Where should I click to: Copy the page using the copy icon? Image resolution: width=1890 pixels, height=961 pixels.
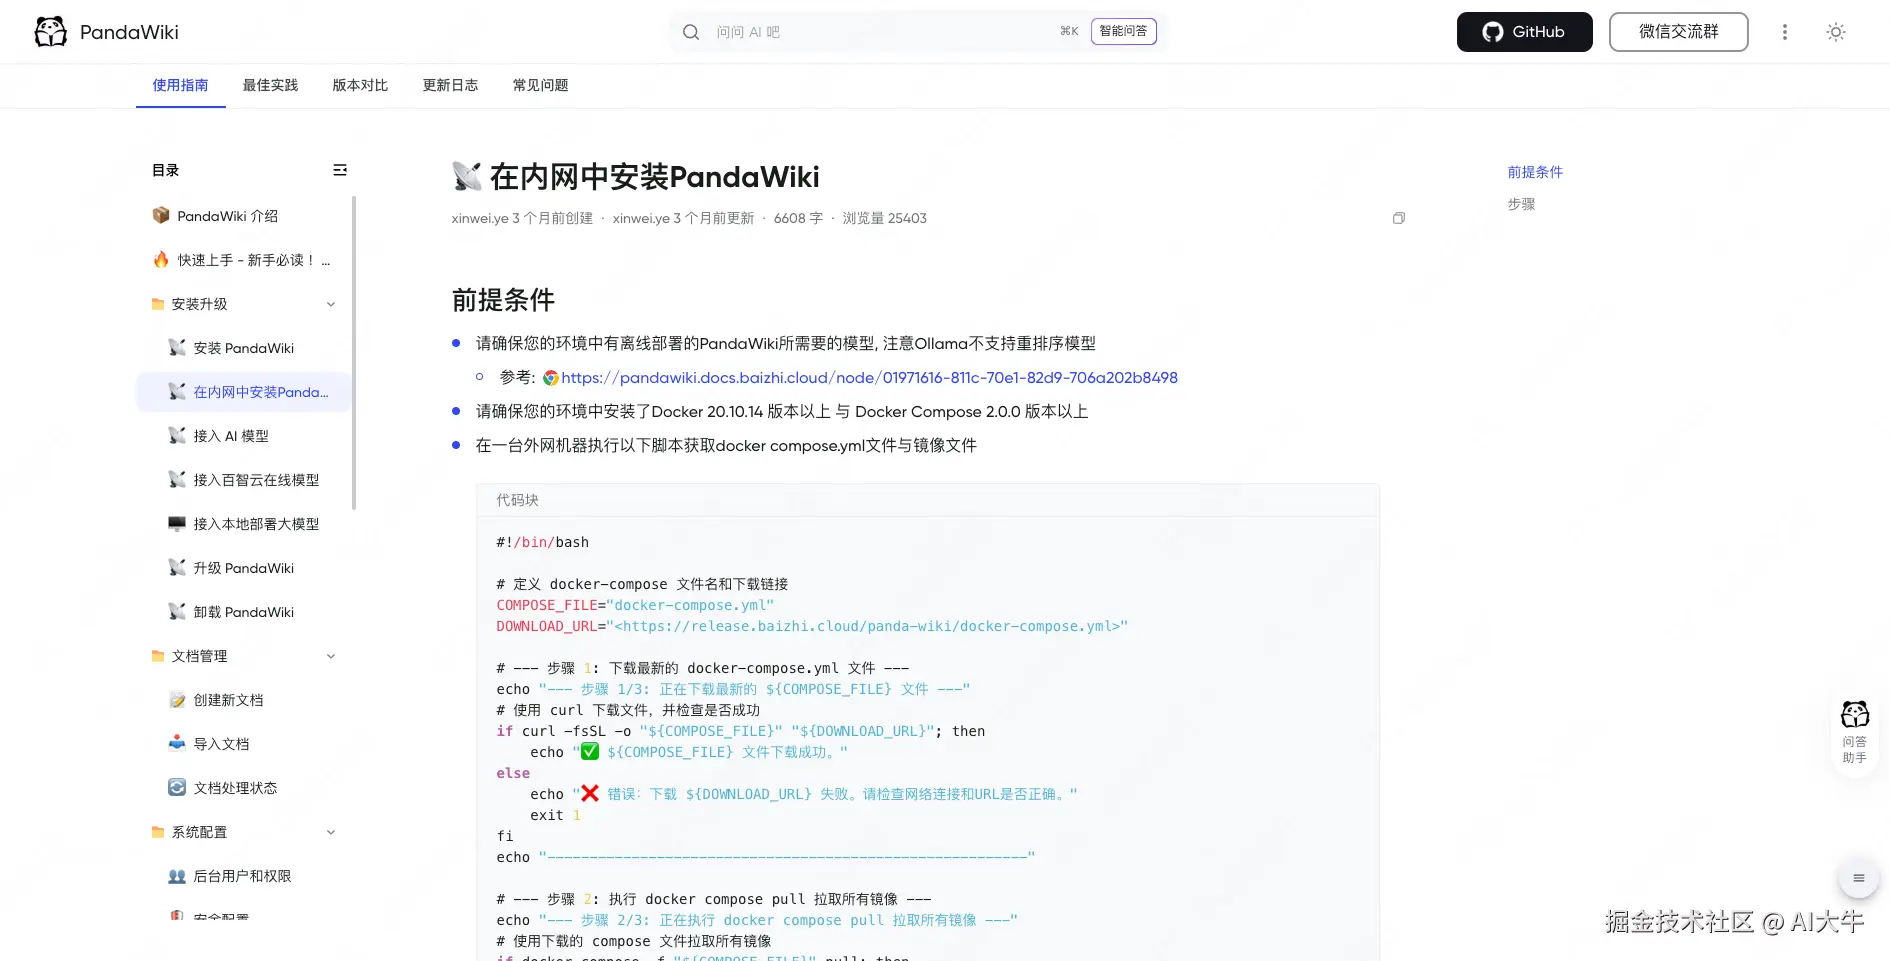pos(1399,218)
